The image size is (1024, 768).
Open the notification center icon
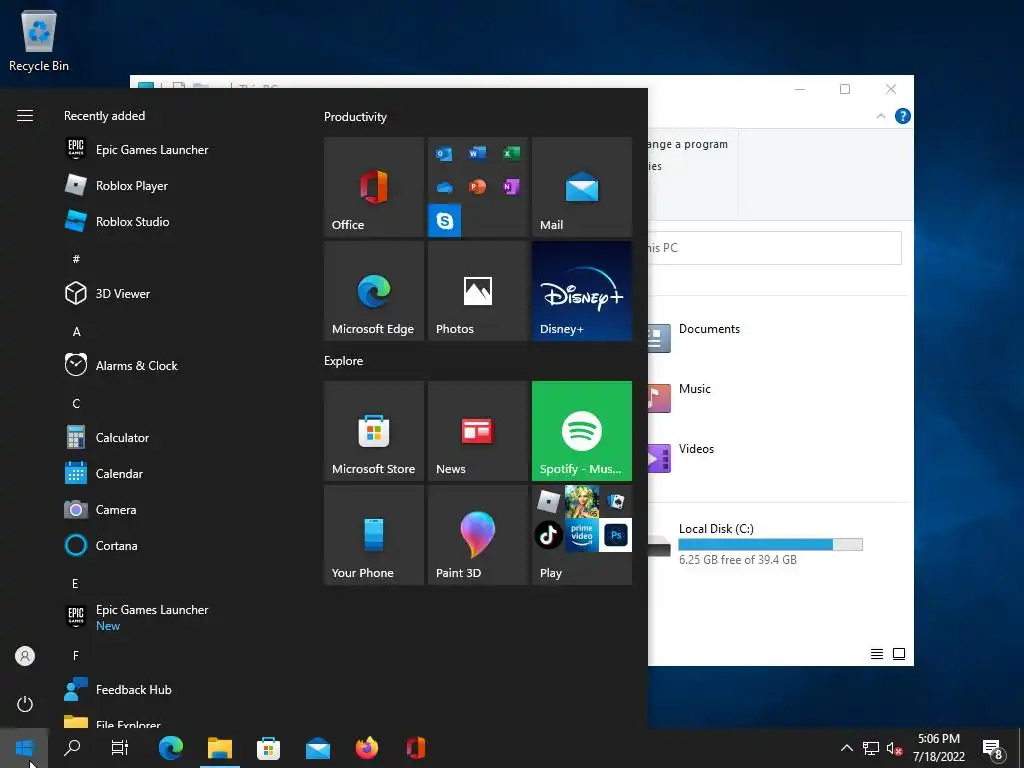click(x=993, y=748)
